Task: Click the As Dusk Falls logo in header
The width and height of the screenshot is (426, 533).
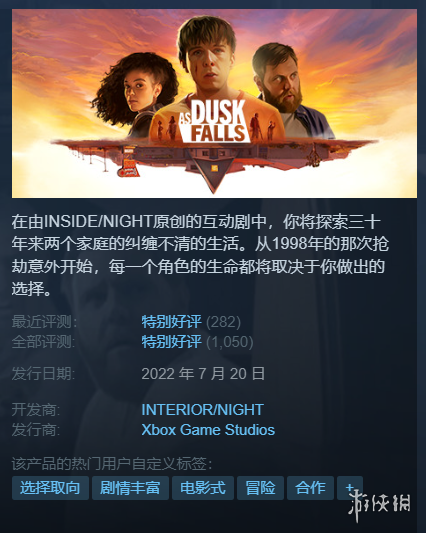Action: point(213,121)
